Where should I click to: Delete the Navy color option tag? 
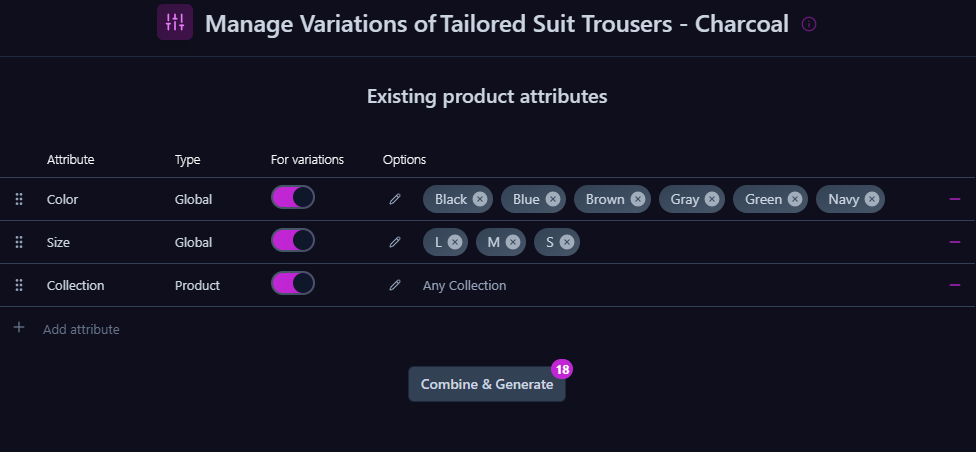click(872, 199)
